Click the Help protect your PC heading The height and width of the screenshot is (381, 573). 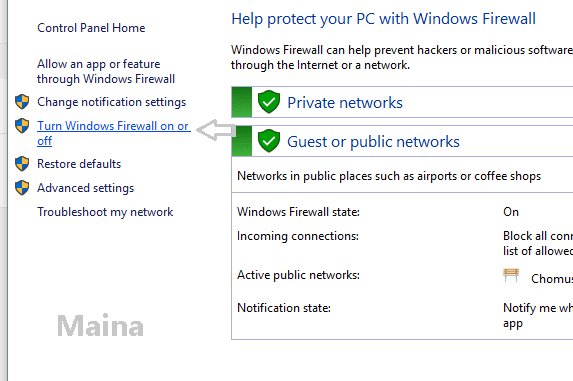point(383,19)
